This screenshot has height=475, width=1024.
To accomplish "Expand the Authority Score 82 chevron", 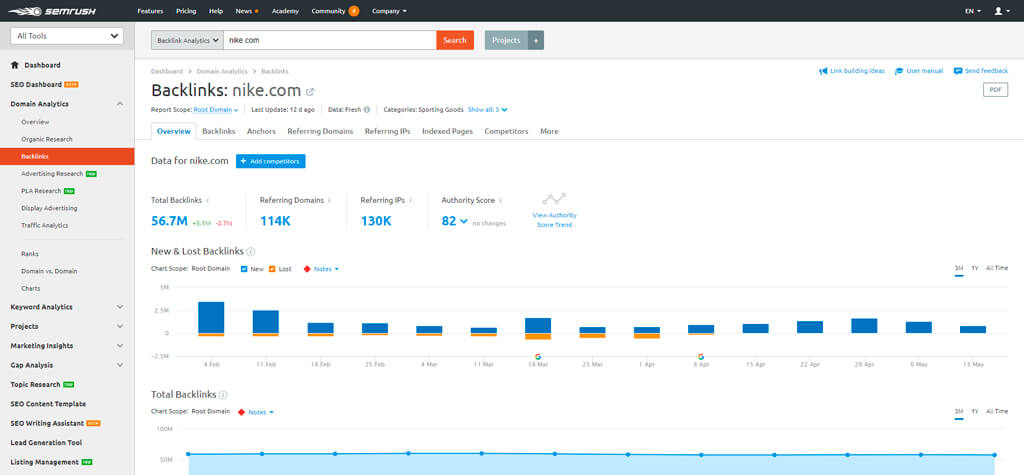I will (x=464, y=221).
